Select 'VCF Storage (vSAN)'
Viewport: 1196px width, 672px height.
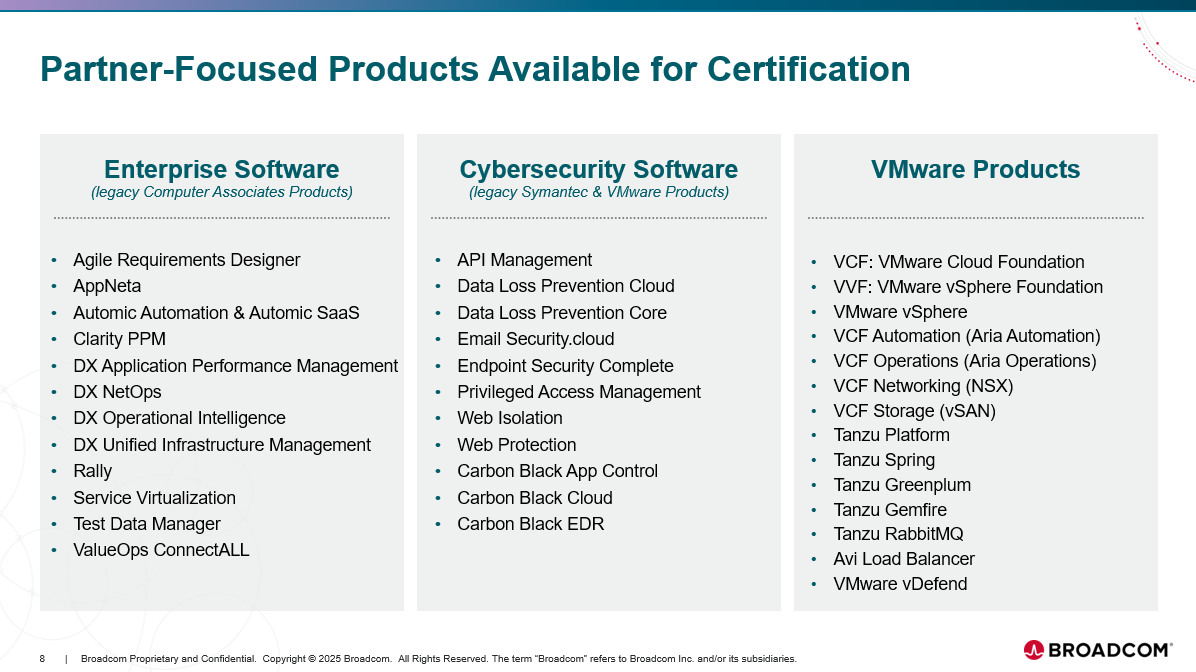click(x=915, y=411)
